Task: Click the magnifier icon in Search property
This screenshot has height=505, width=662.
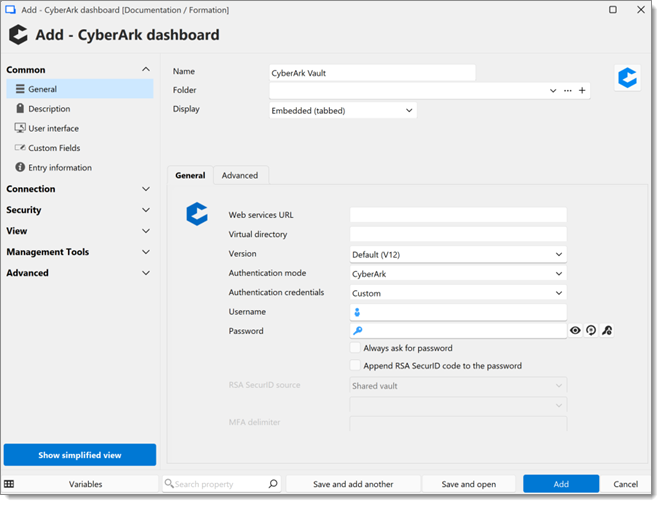Action: [x=273, y=484]
